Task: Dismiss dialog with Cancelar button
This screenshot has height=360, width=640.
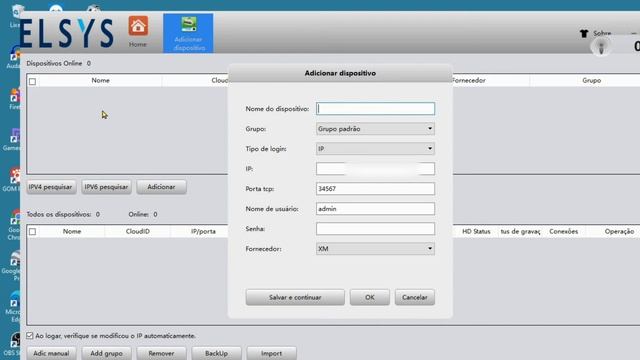Action: [414, 297]
